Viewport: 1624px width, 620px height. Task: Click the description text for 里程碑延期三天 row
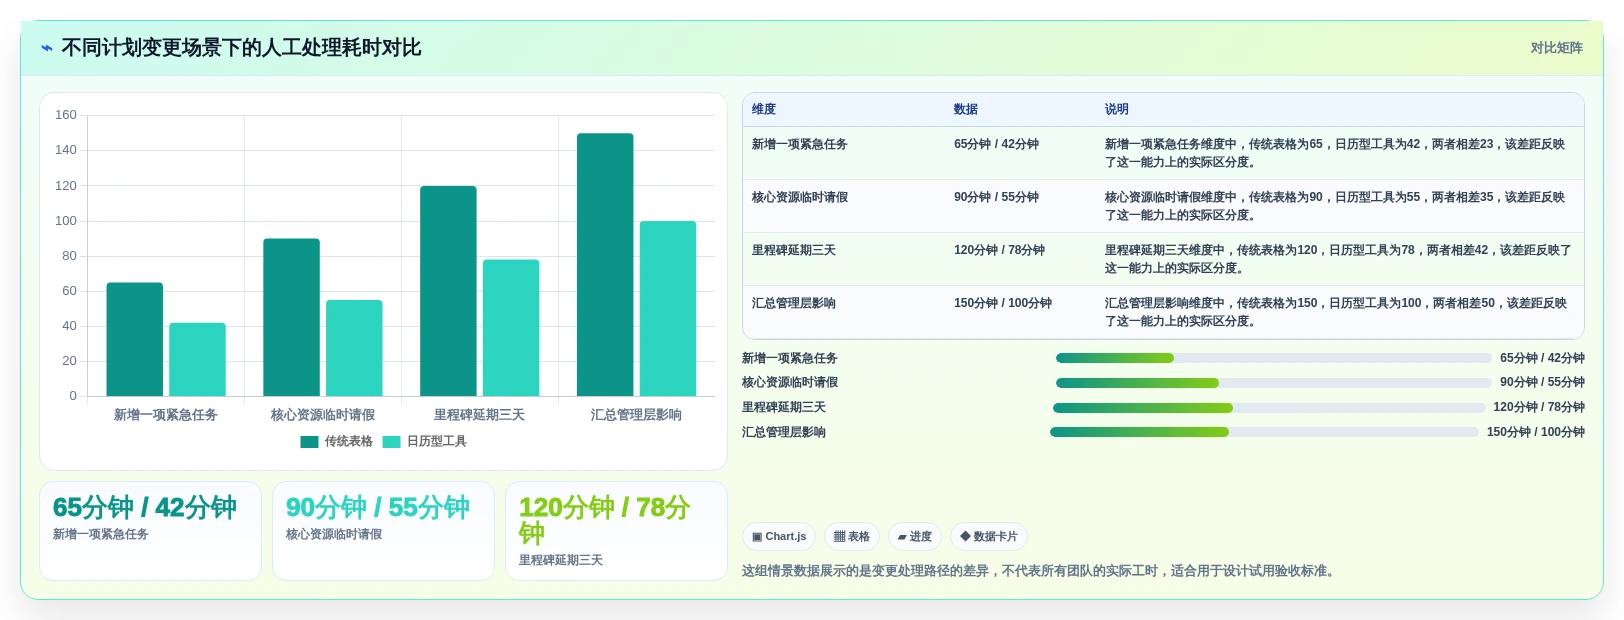click(x=1338, y=260)
